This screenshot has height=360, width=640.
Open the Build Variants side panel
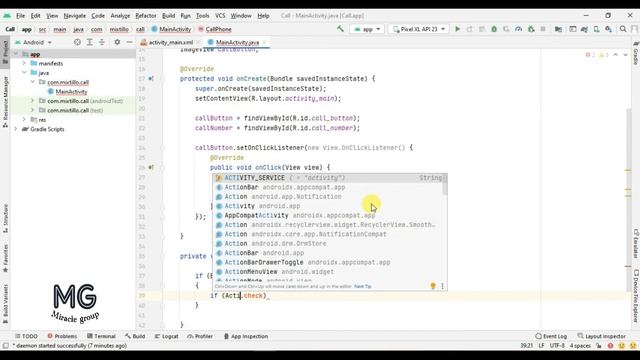pos(5,304)
